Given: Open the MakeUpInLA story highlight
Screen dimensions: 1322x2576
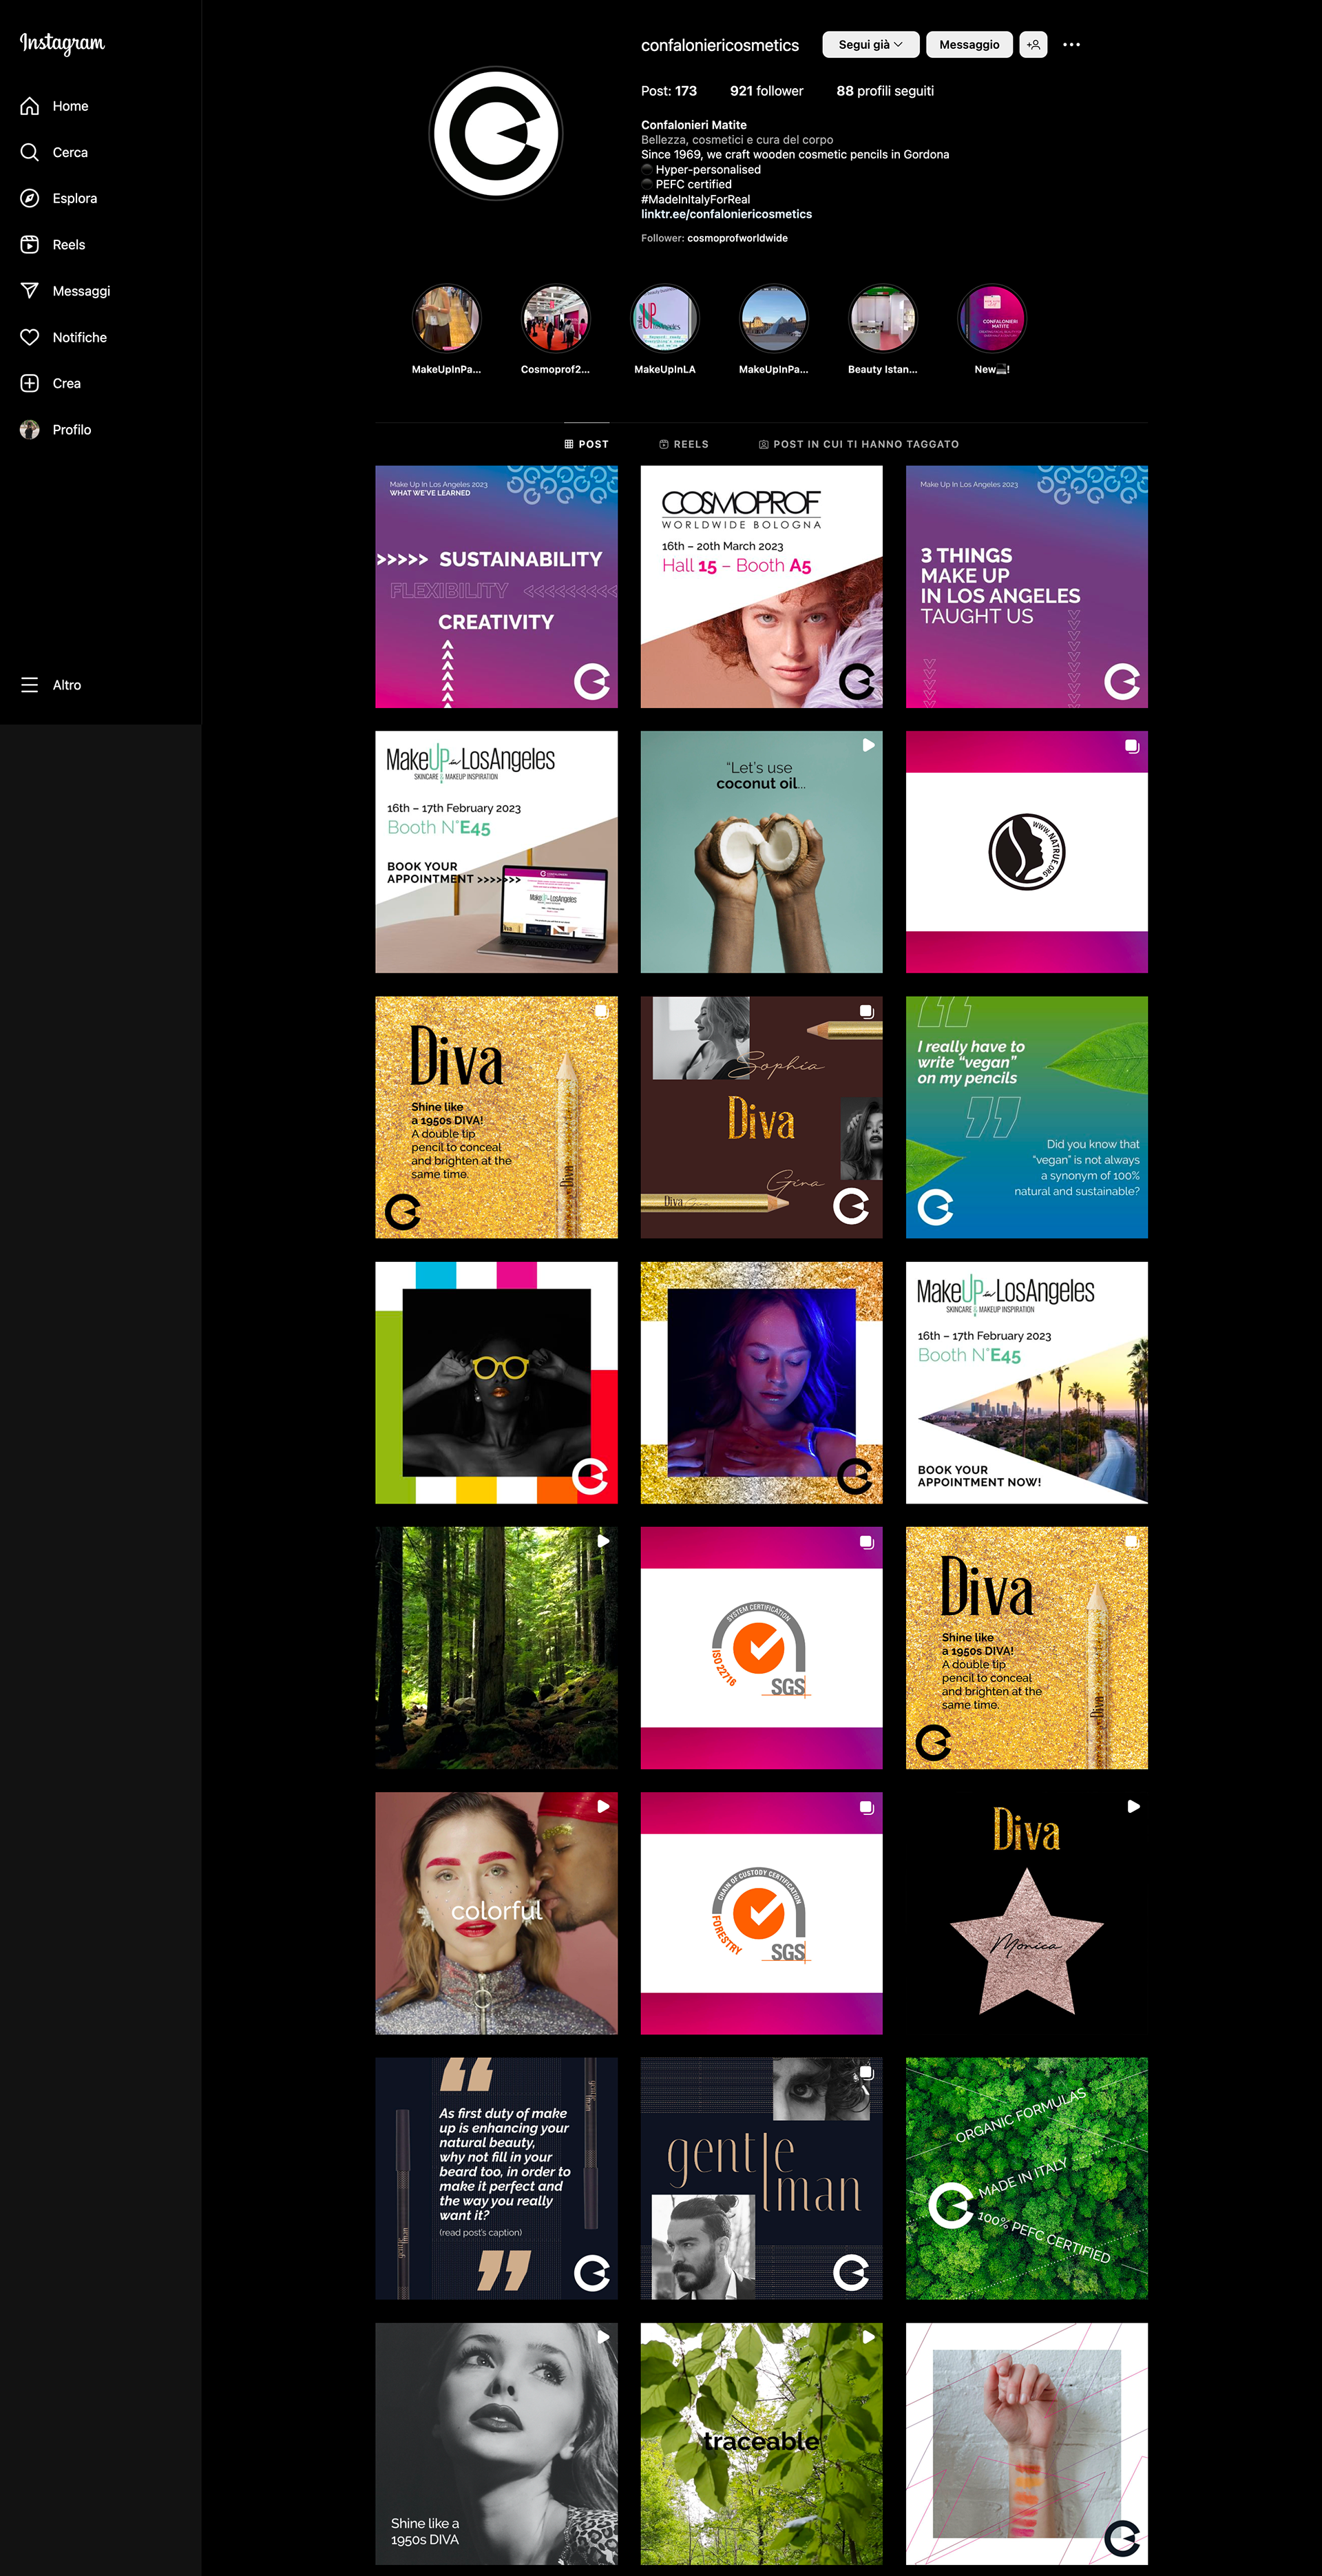Looking at the screenshot, I should coord(664,319).
